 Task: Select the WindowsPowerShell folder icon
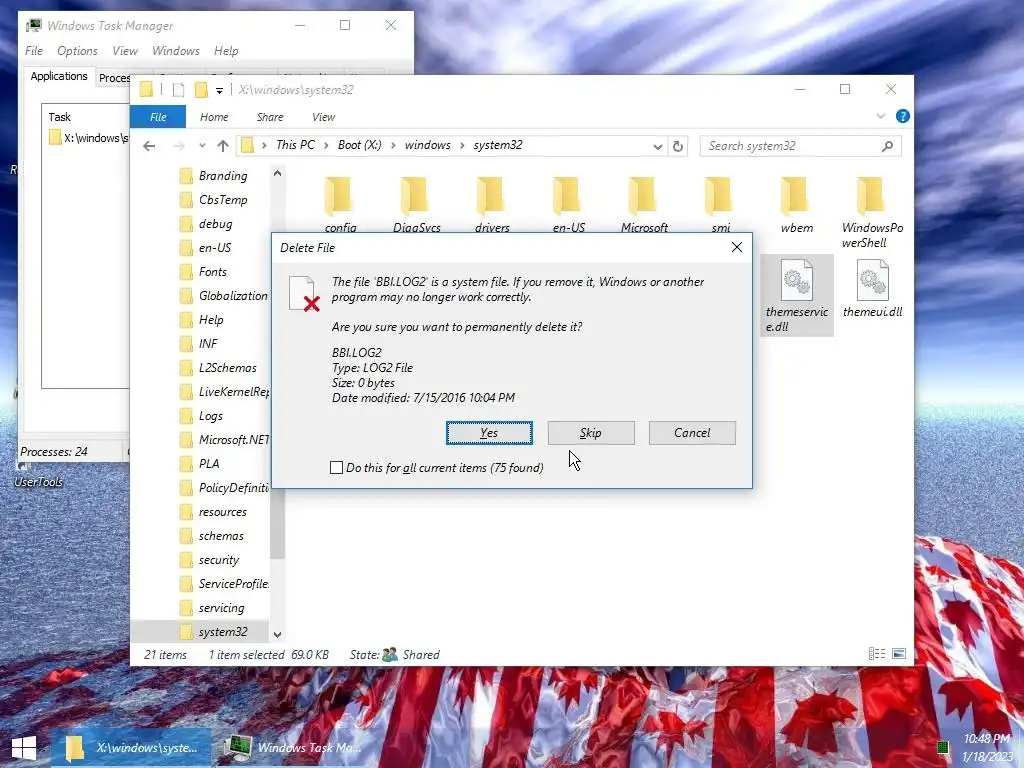(x=872, y=196)
